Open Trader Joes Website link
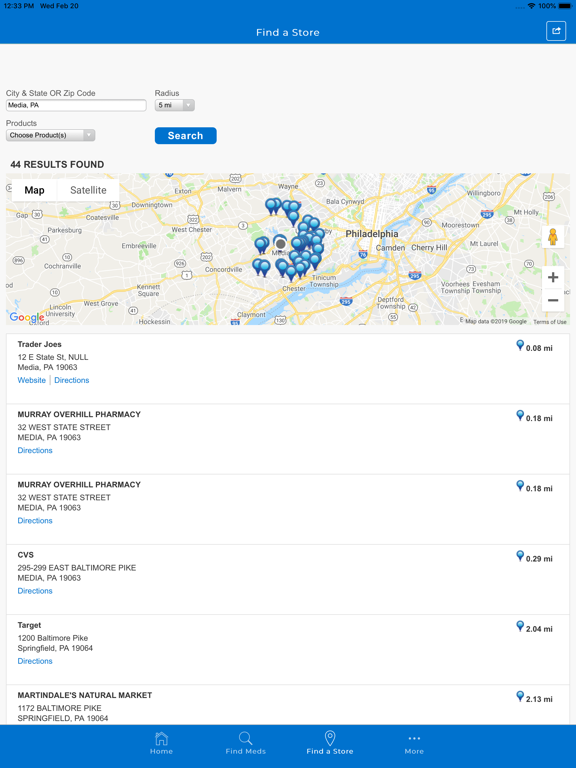 click(31, 380)
